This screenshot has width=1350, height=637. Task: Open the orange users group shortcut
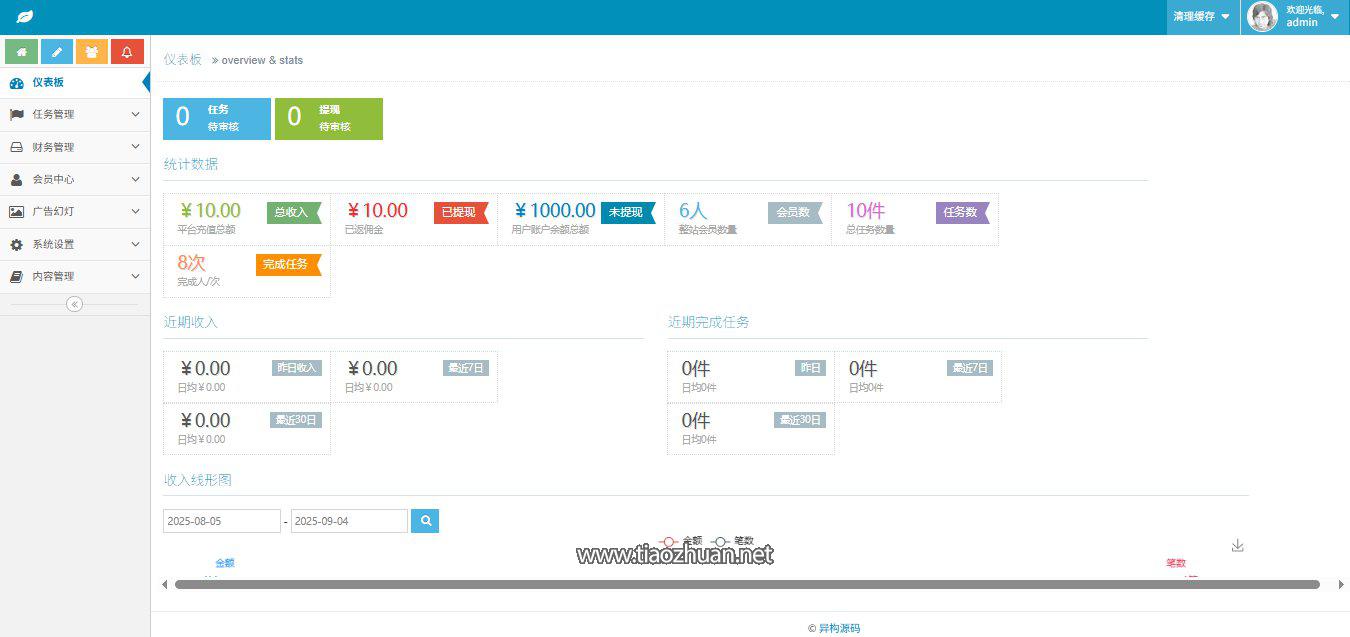[x=92, y=52]
